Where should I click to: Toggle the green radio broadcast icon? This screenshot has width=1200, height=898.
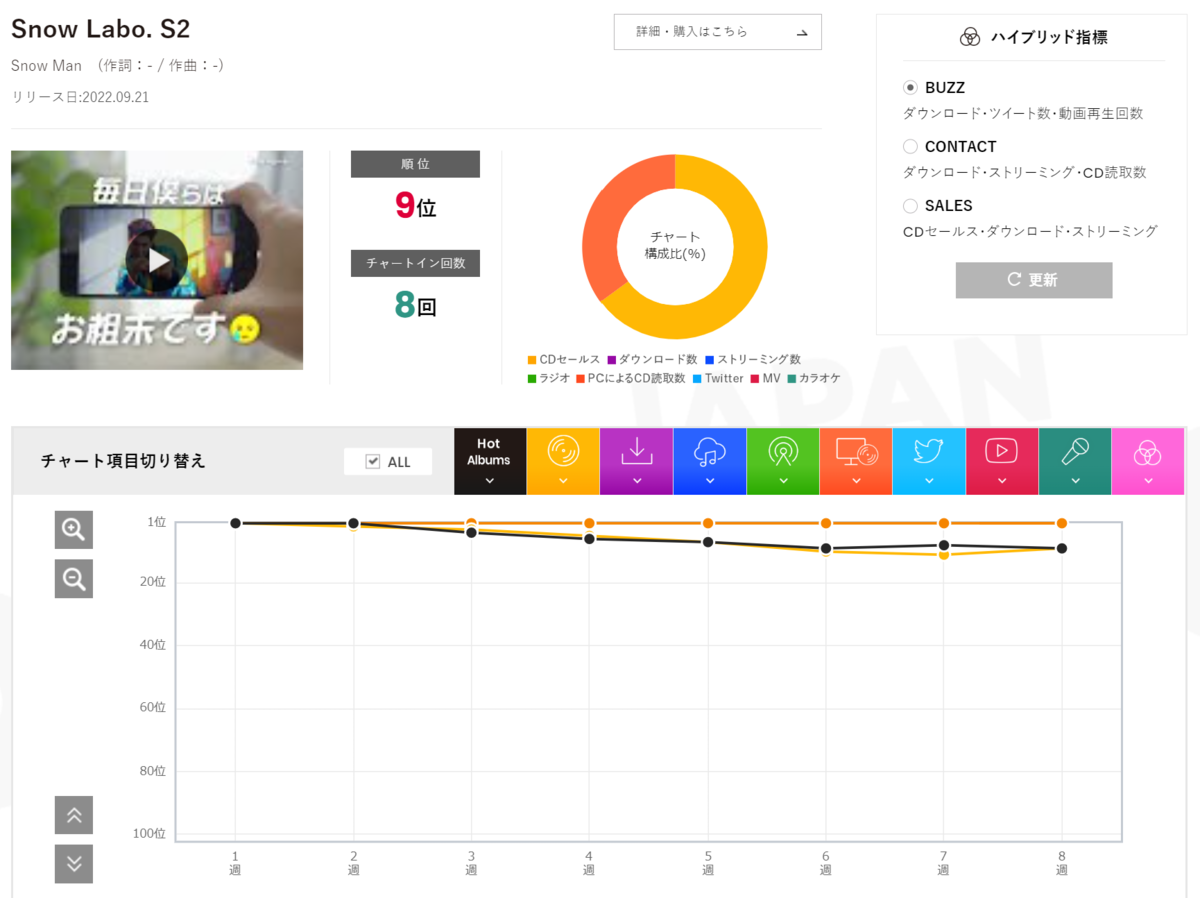(783, 461)
